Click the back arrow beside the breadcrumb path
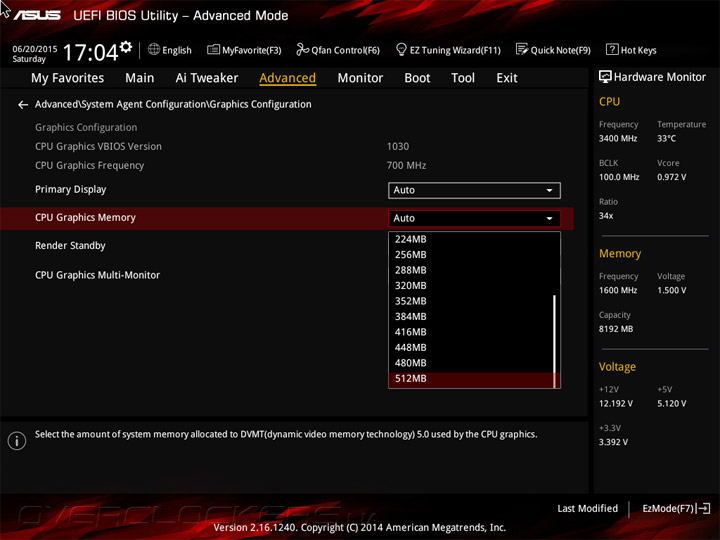 23,105
